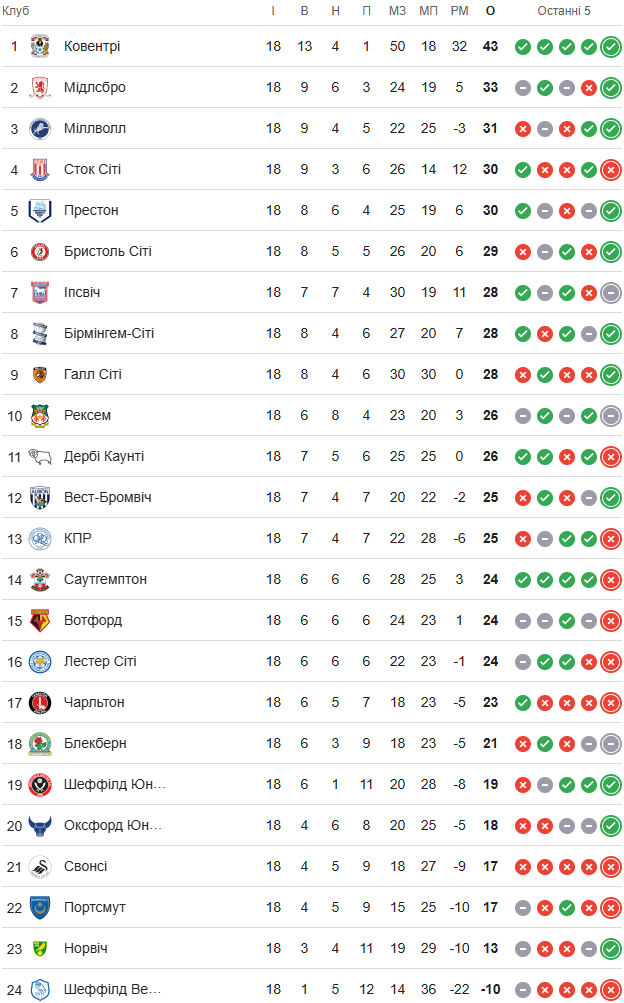Click the Вотфорд yellow crest icon
The image size is (624, 1003).
coord(40,620)
